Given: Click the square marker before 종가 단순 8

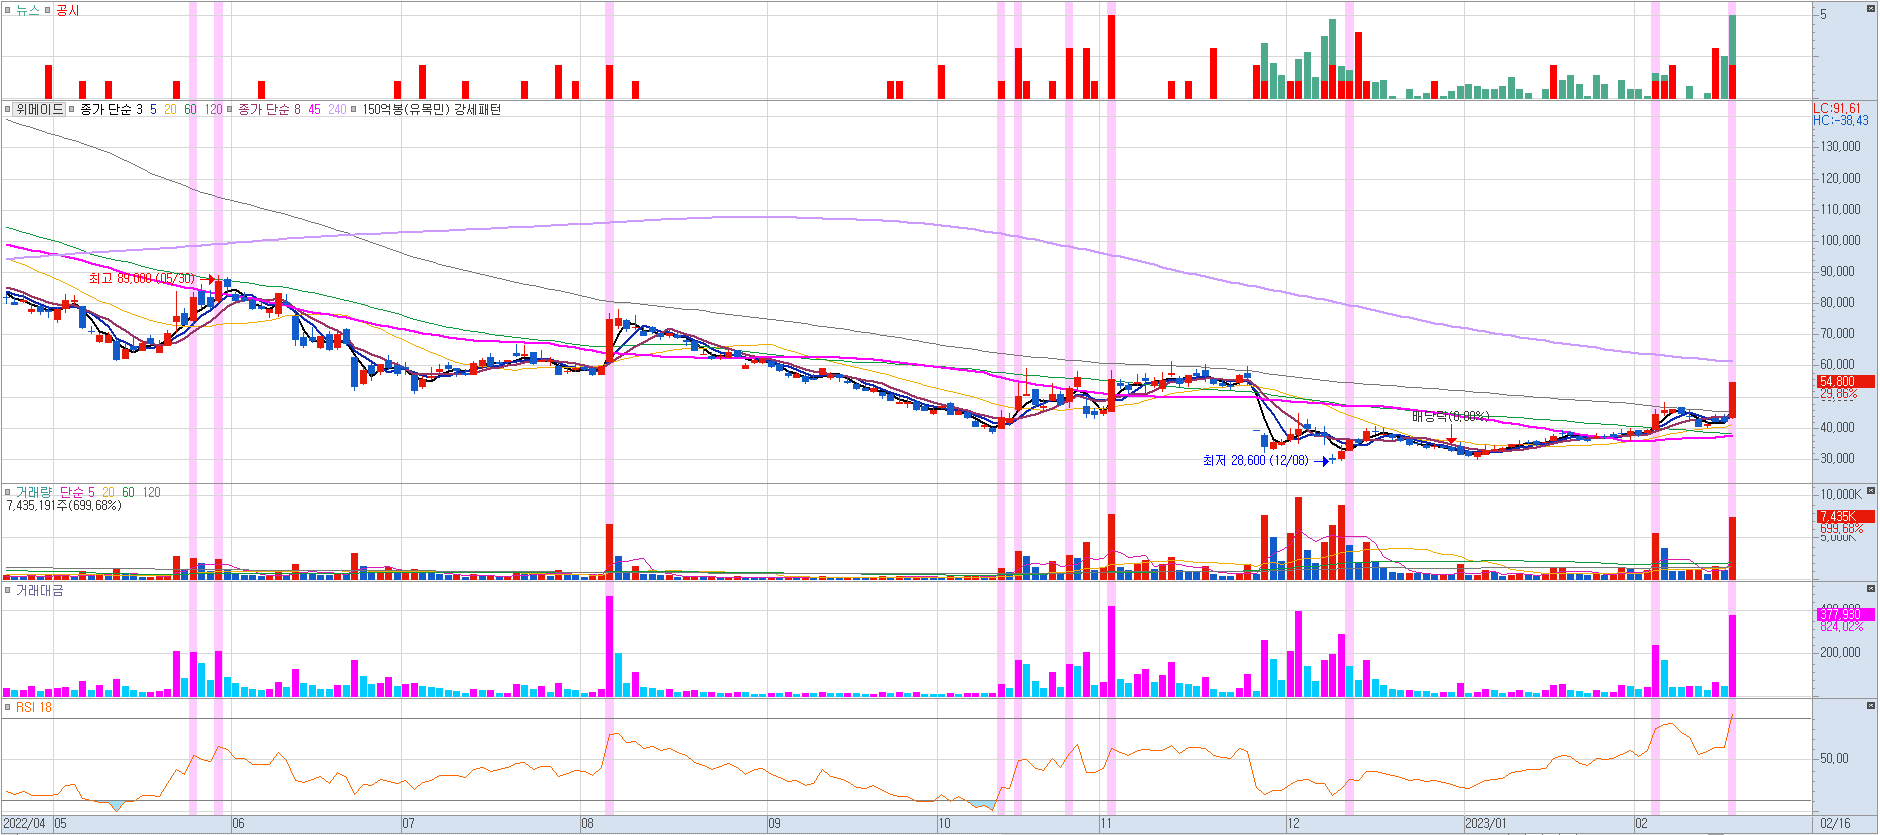Looking at the screenshot, I should 230,109.
